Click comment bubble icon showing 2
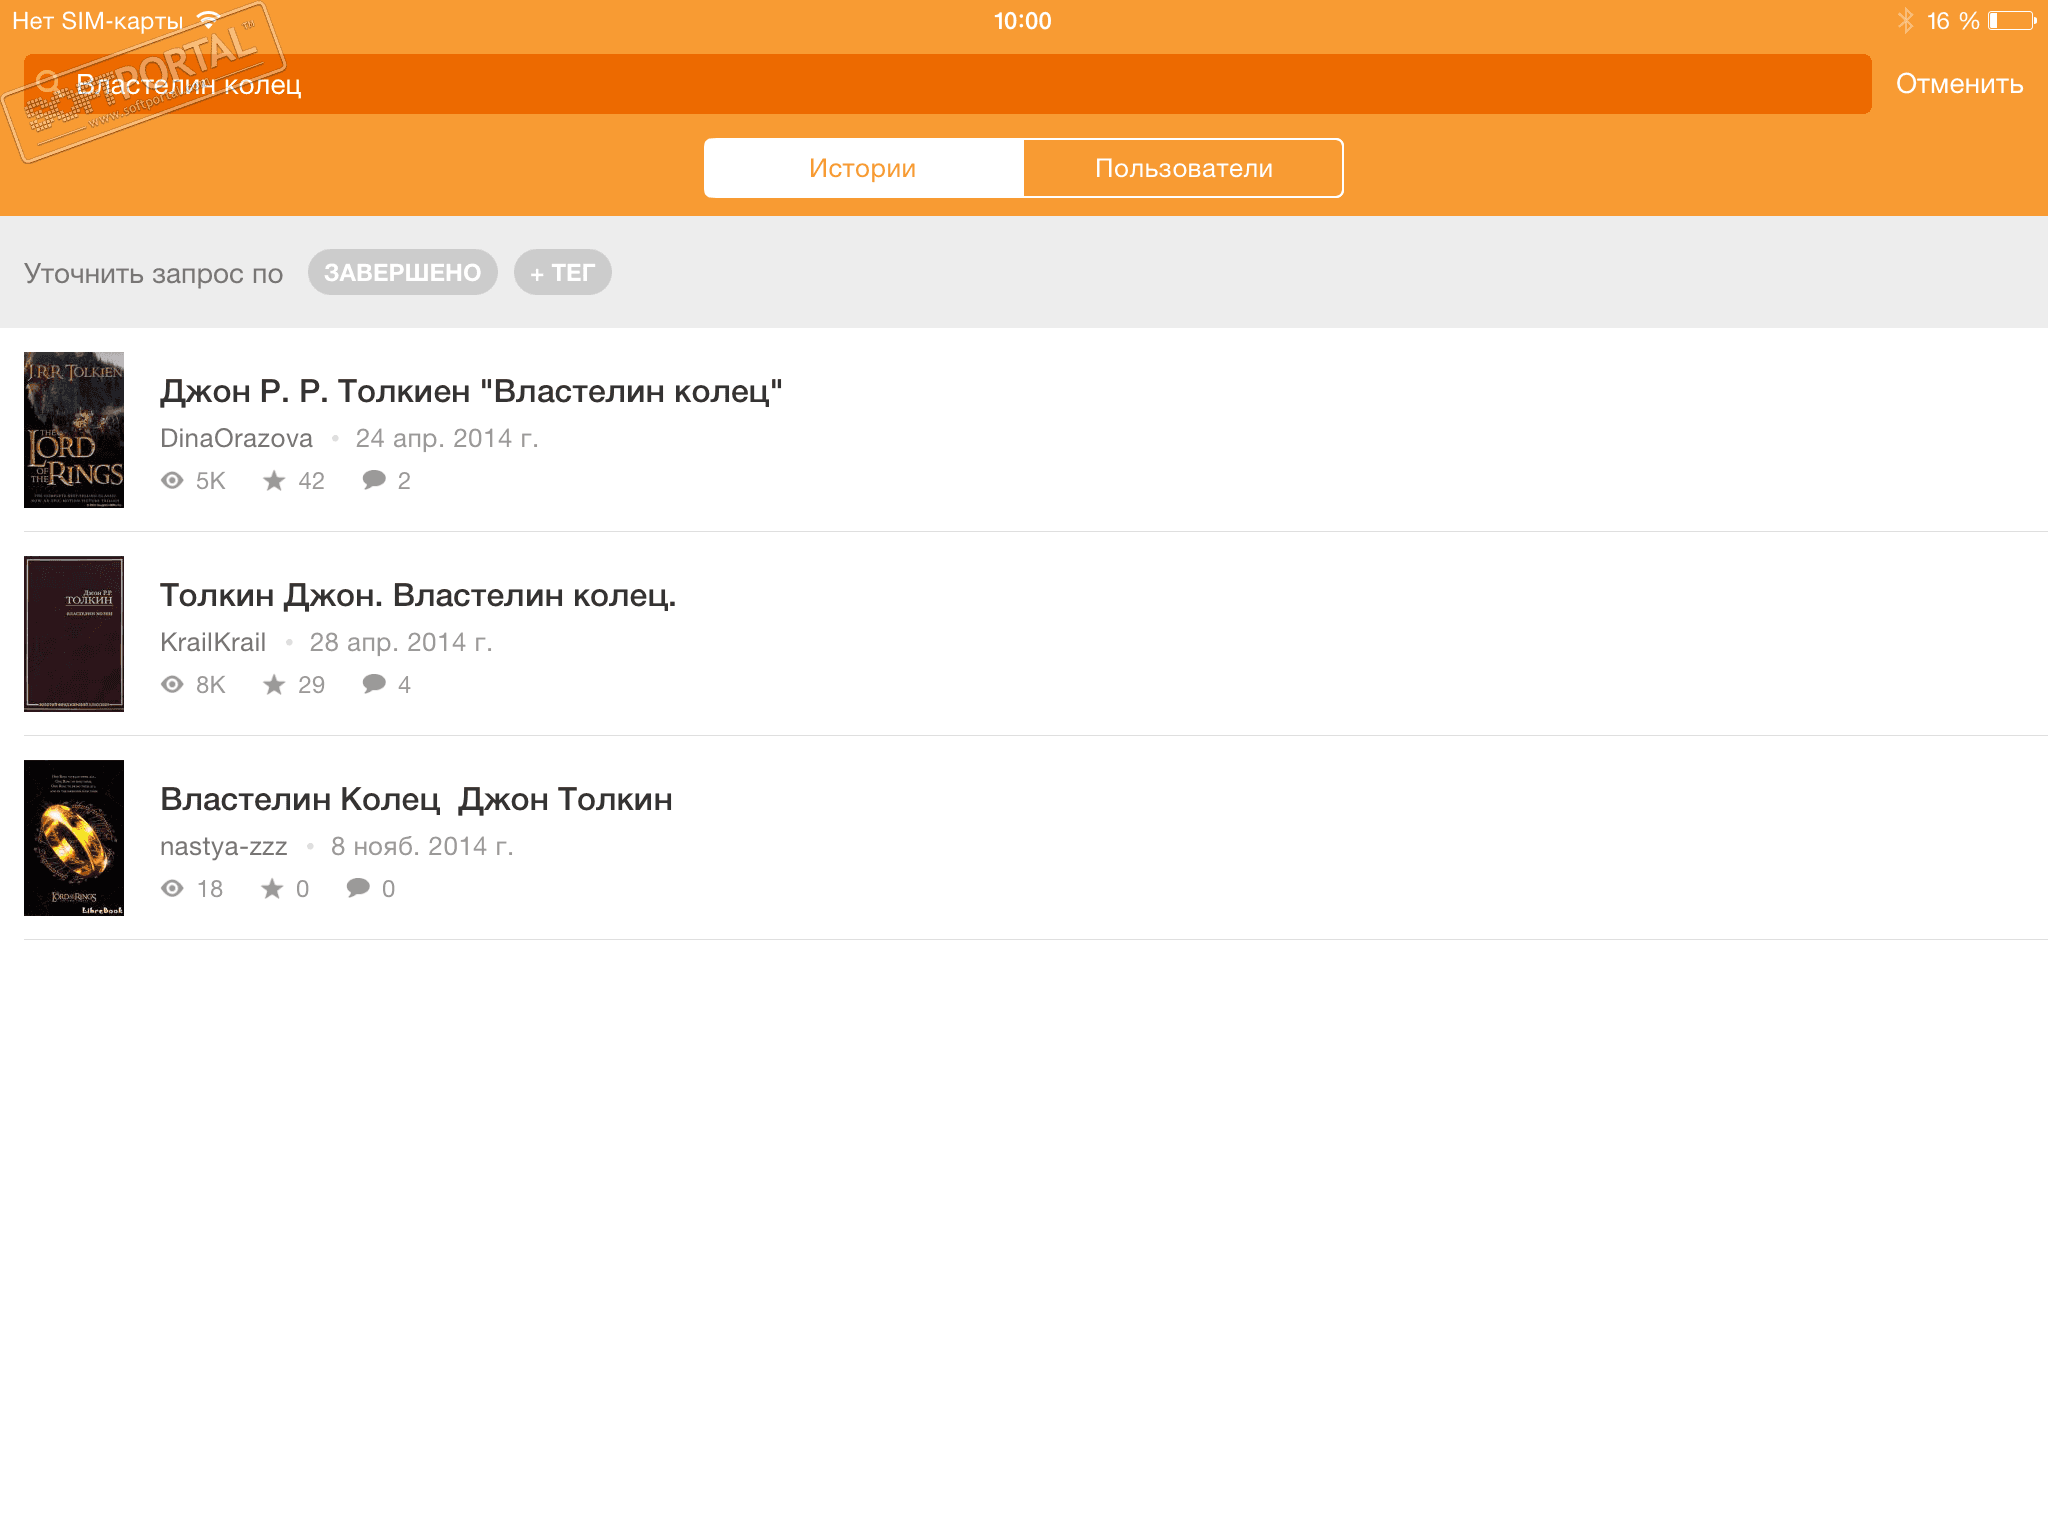 374,480
